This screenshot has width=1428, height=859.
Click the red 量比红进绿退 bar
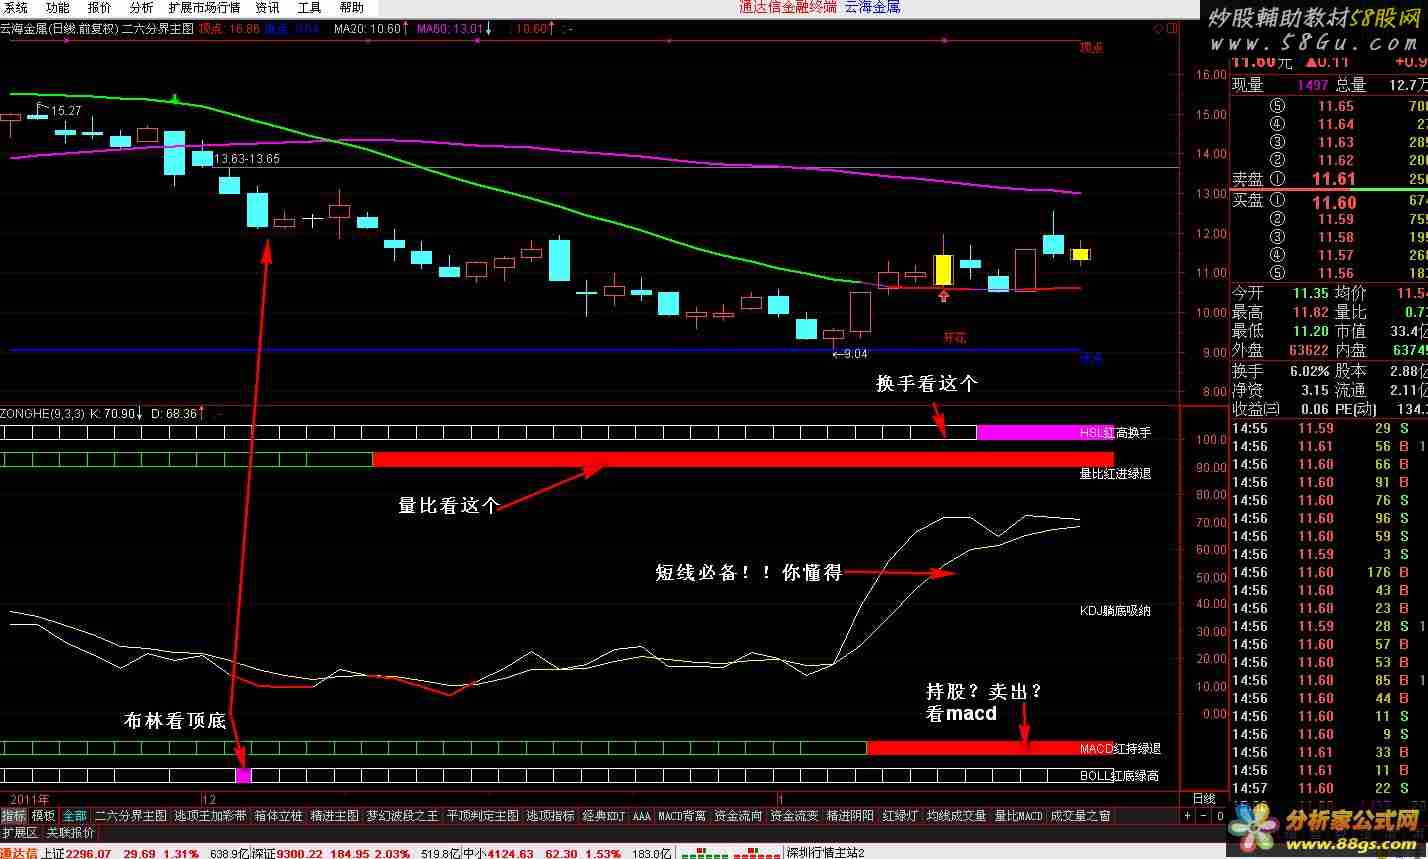click(x=742, y=459)
